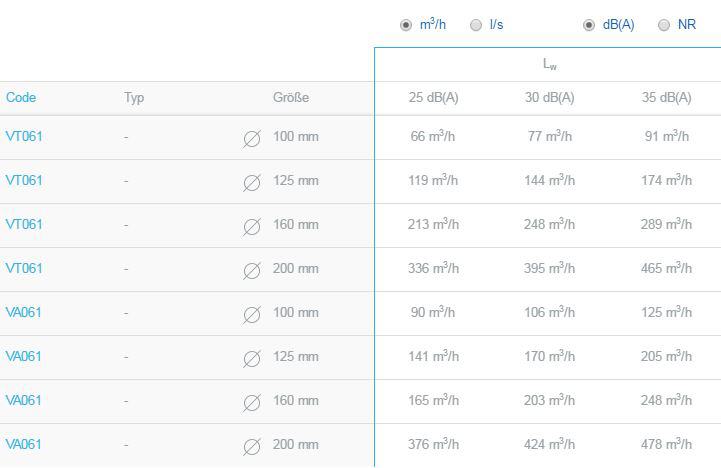The width and height of the screenshot is (721, 468).
Task: Click diameter icon for VT061 200 mm
Action: point(252,271)
